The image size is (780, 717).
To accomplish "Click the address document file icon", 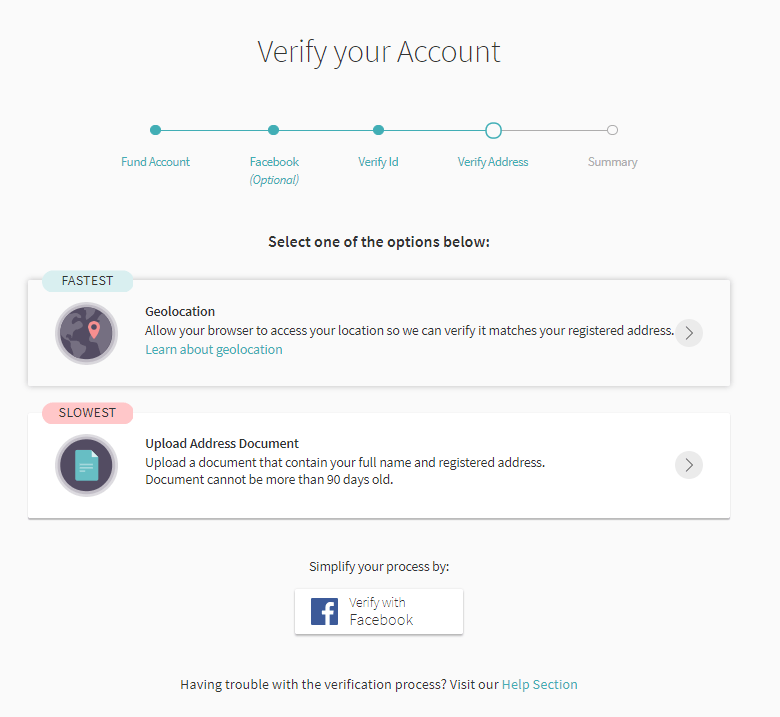I will tap(86, 465).
